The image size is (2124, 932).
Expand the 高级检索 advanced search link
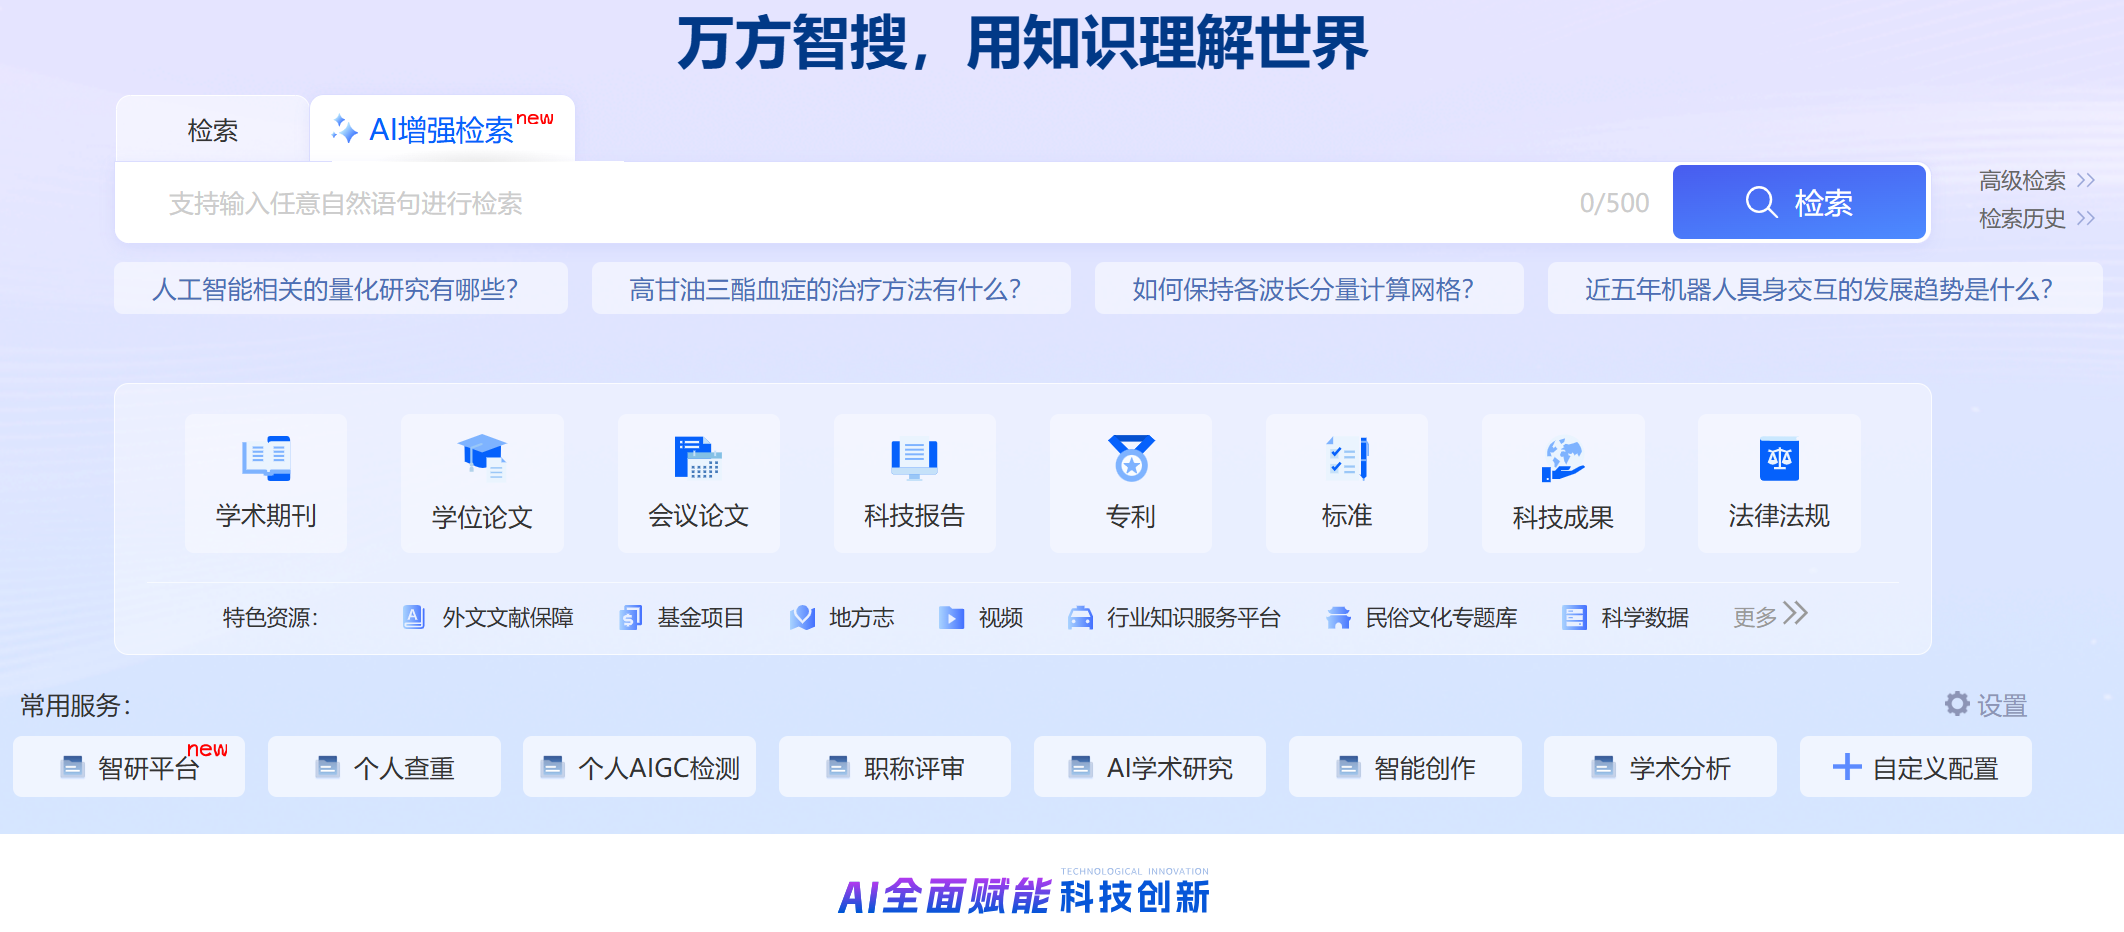coord(2036,181)
